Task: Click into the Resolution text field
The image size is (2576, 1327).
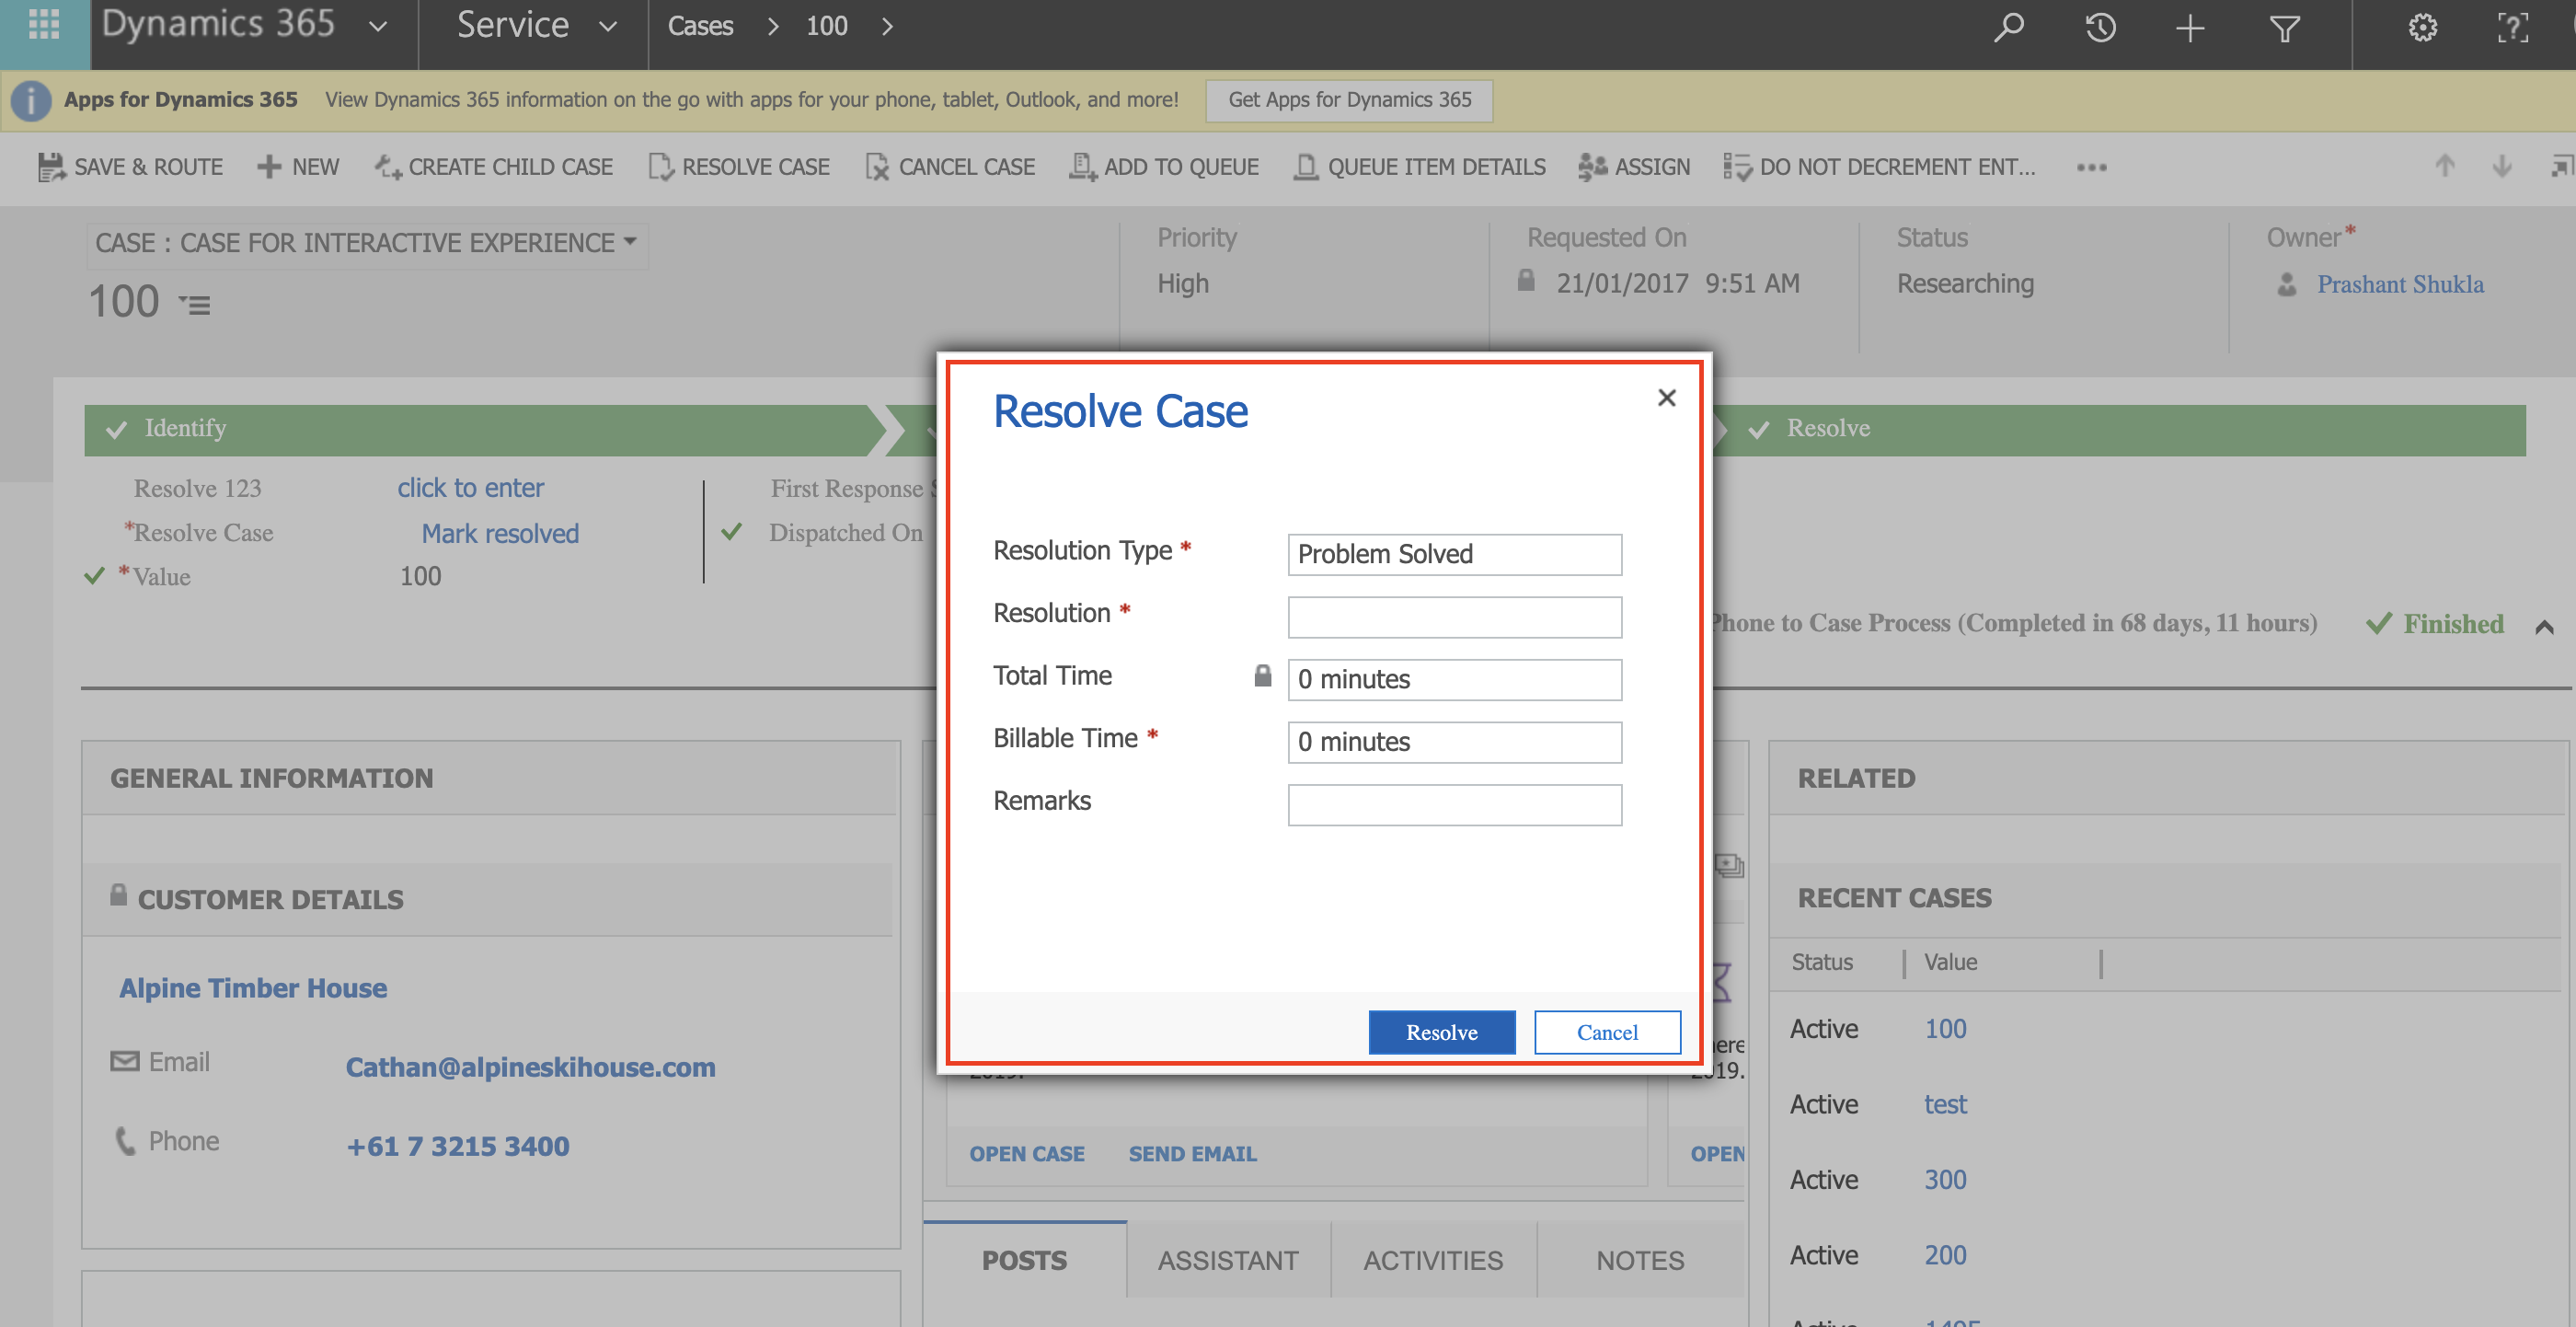Action: click(x=1454, y=617)
